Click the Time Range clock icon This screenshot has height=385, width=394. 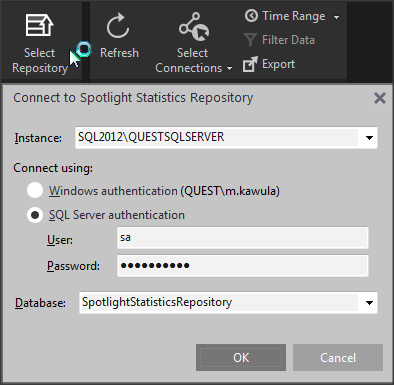pos(251,16)
